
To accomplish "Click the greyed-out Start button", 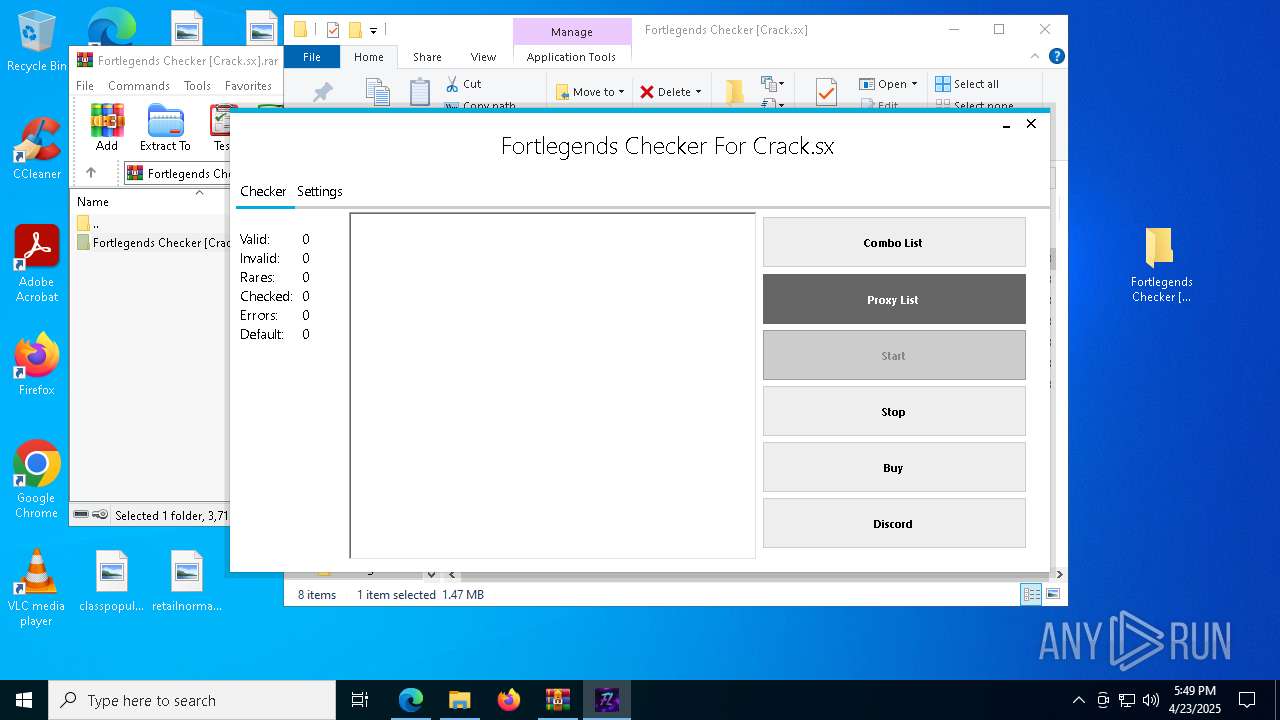I will point(894,356).
